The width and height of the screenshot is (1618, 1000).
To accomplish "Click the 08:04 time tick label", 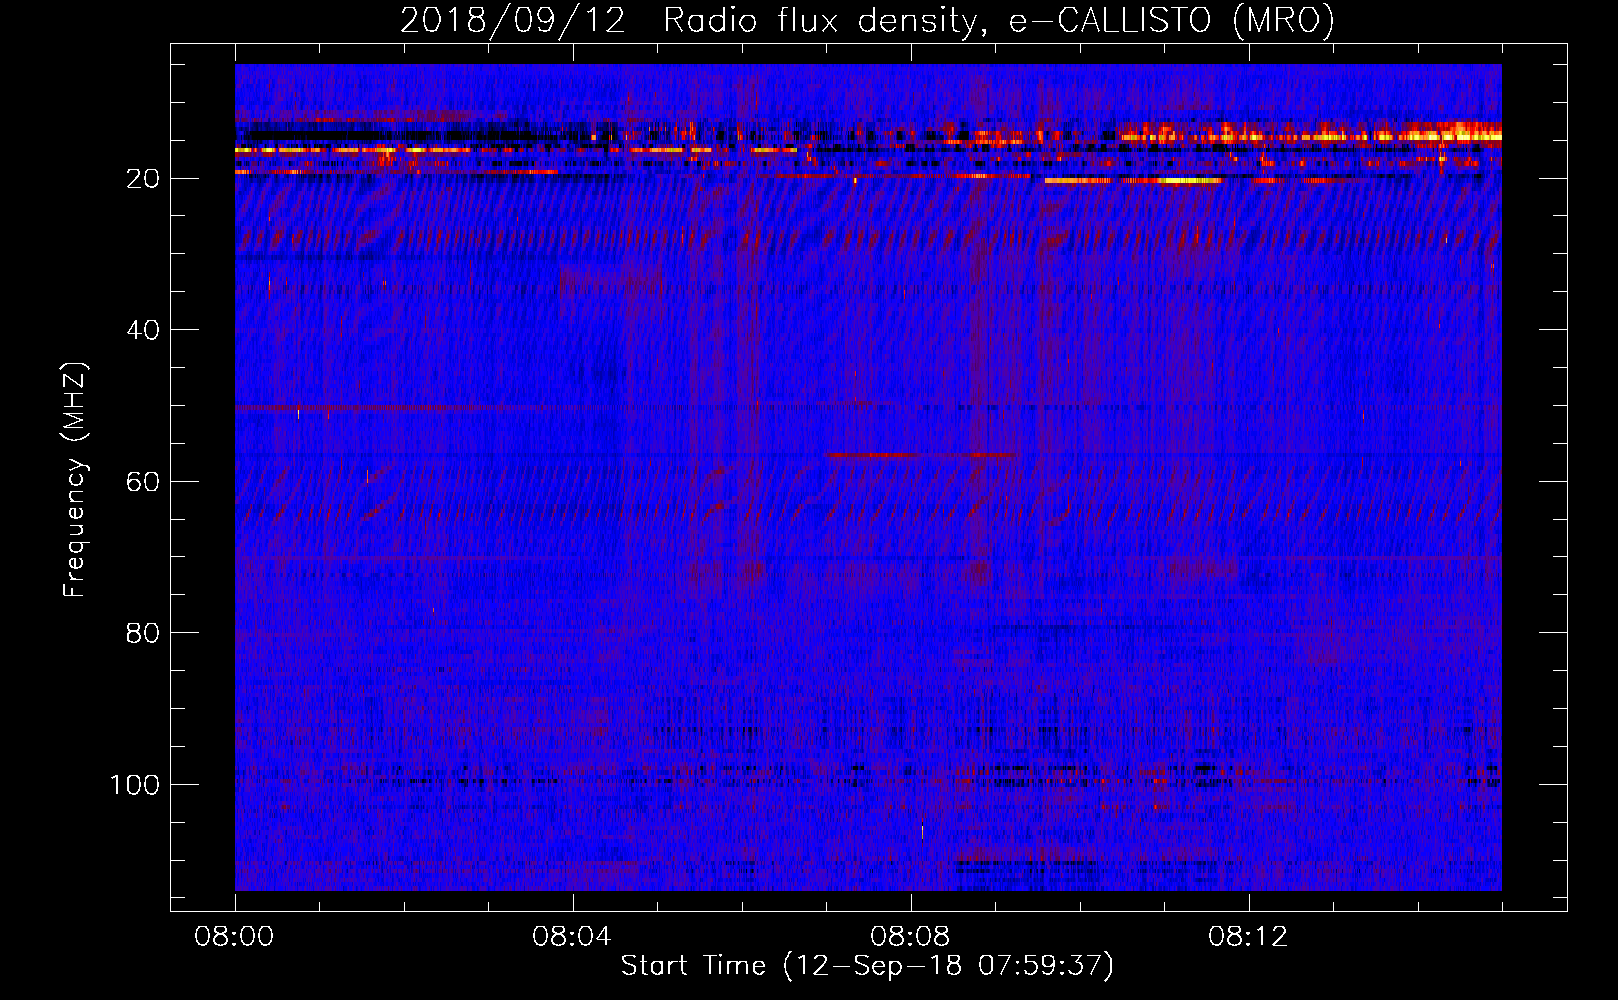I will (x=572, y=937).
